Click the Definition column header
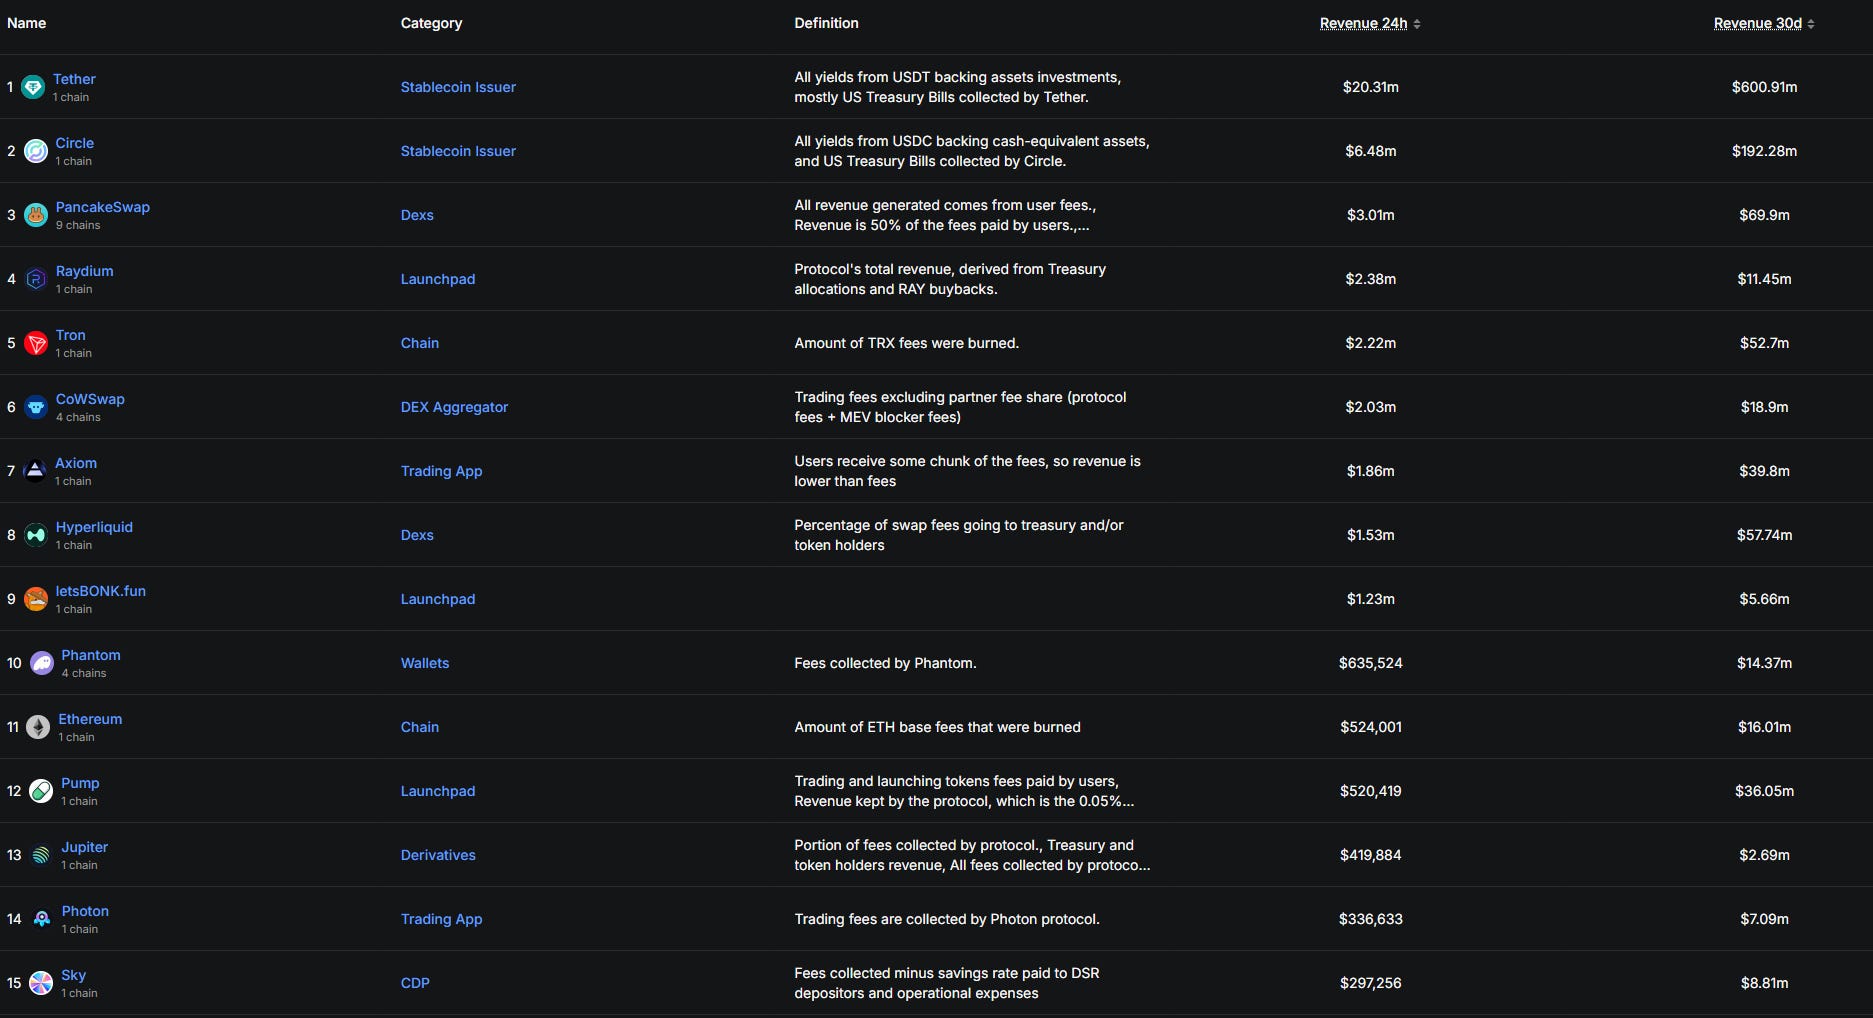Screen dimensions: 1873x1018 point(826,23)
